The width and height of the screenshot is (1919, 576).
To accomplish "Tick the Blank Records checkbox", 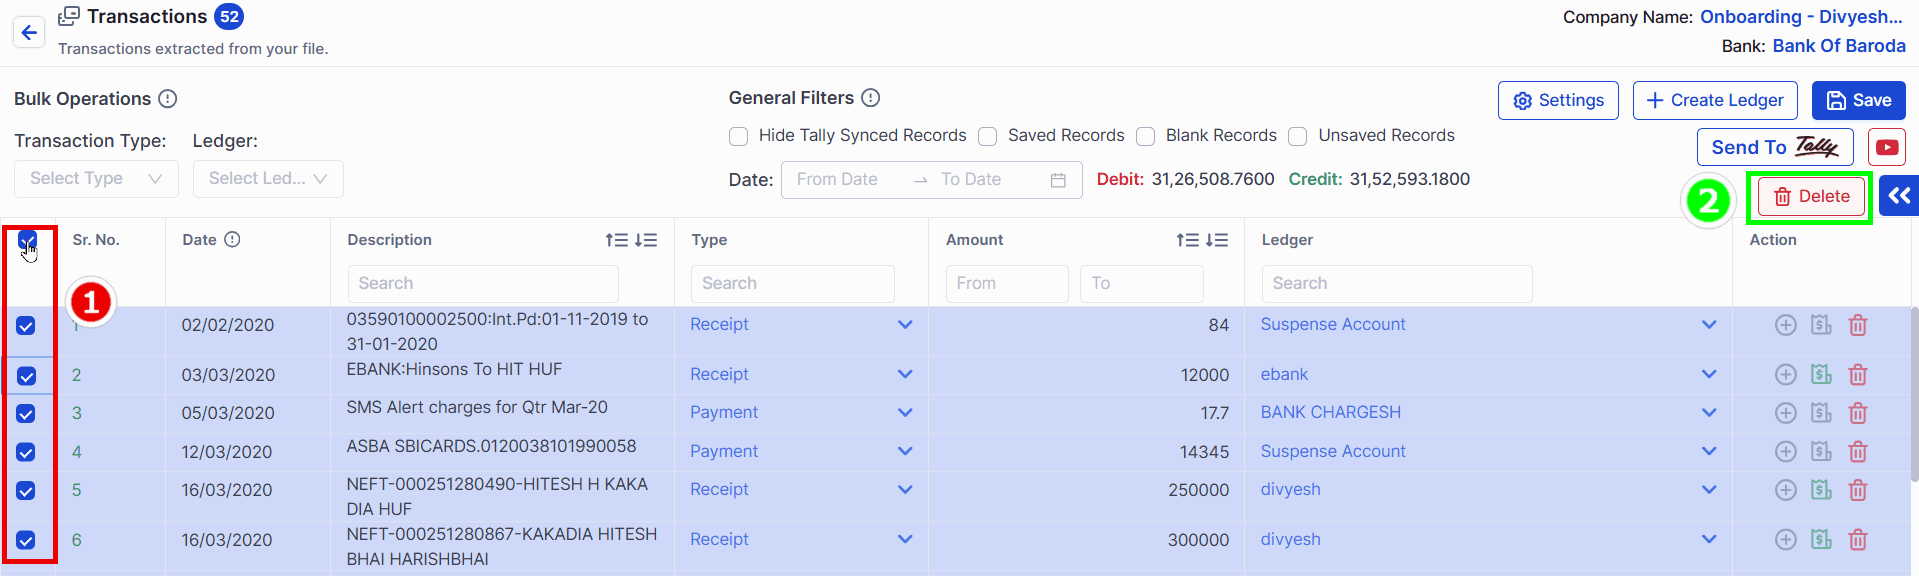I will [x=1146, y=136].
